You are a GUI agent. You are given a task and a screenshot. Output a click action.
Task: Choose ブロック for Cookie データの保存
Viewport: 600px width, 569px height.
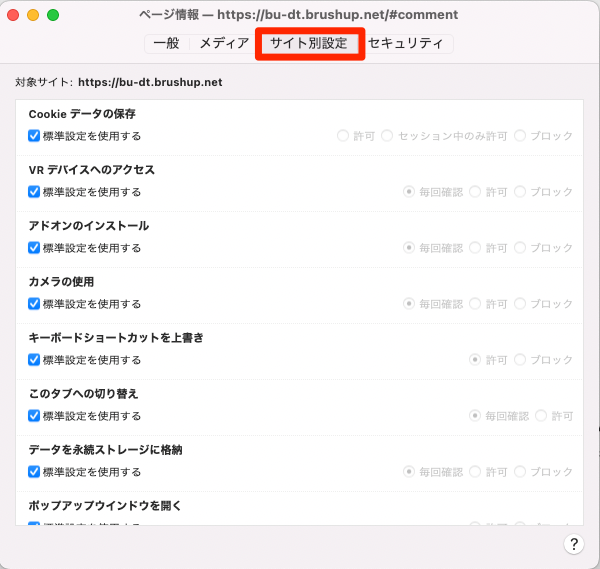(520, 136)
